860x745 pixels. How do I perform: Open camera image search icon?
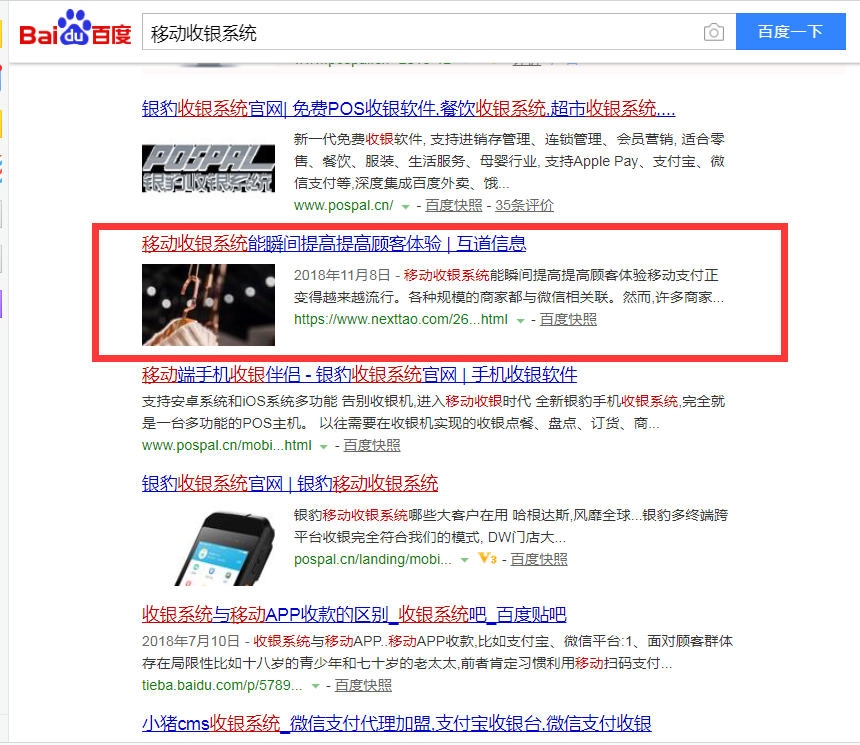pos(714,32)
